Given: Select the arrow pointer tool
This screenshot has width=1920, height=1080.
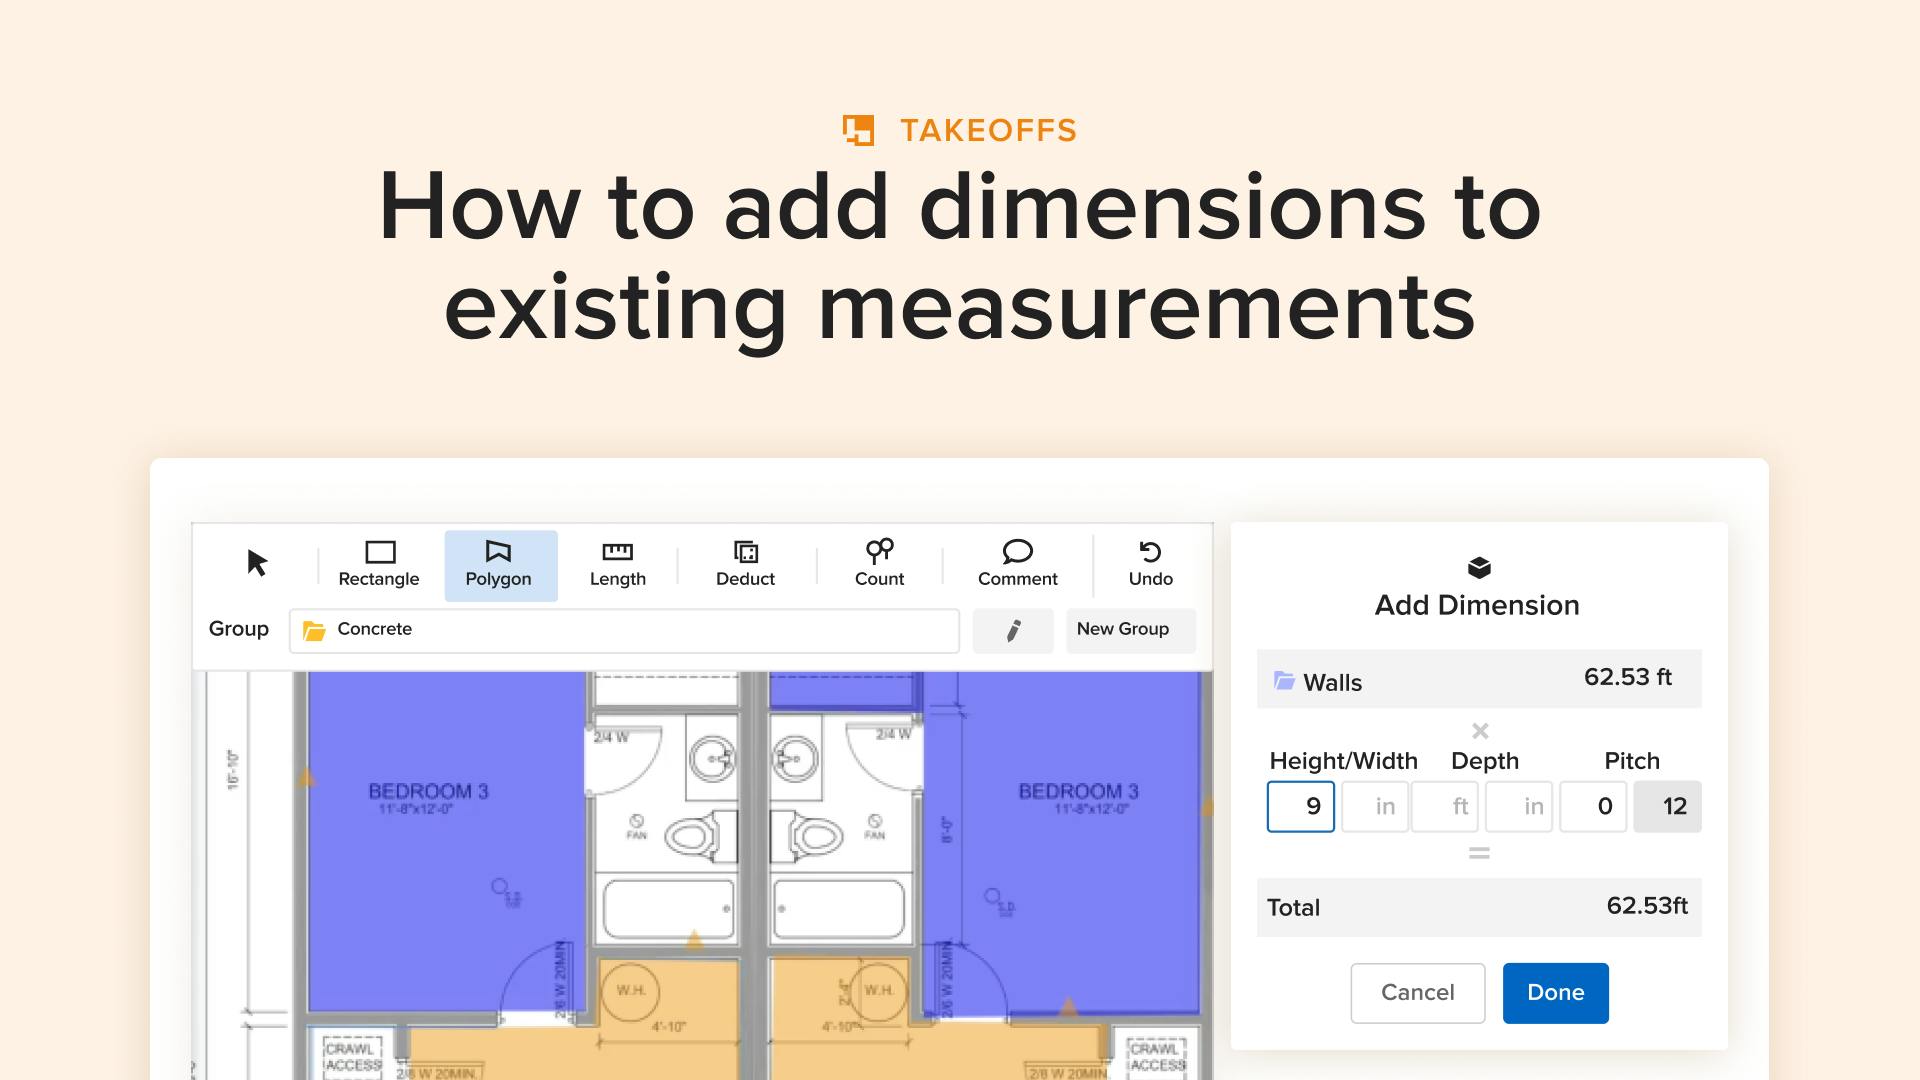Looking at the screenshot, I should coord(257,563).
